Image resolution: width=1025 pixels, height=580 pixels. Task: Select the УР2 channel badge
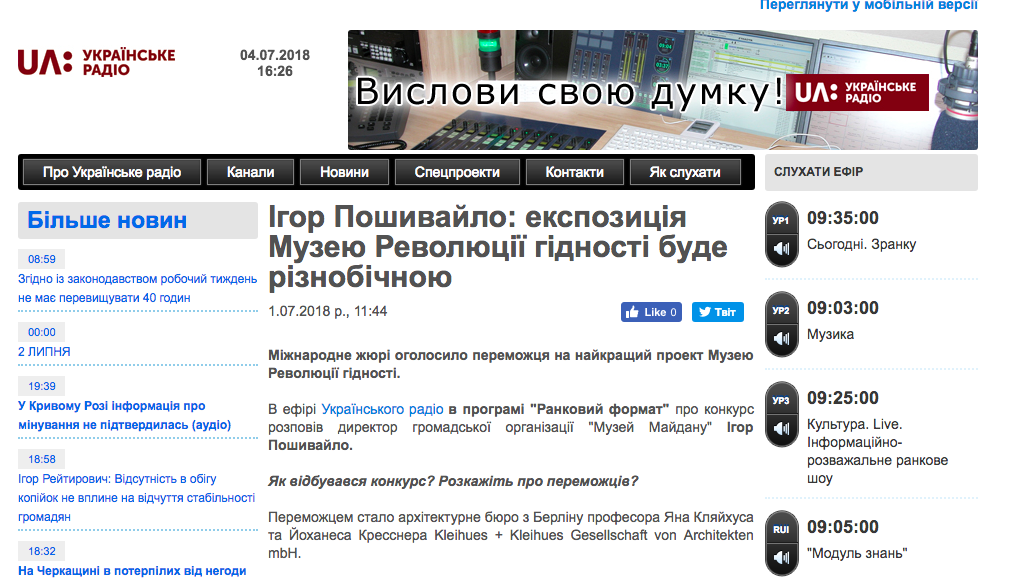coord(781,311)
